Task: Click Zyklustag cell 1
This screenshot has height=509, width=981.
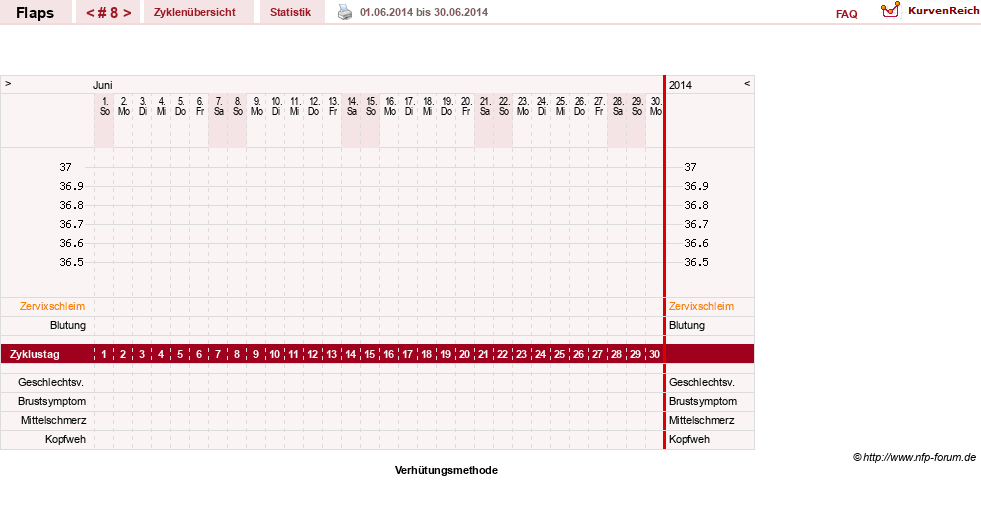Action: point(104,354)
